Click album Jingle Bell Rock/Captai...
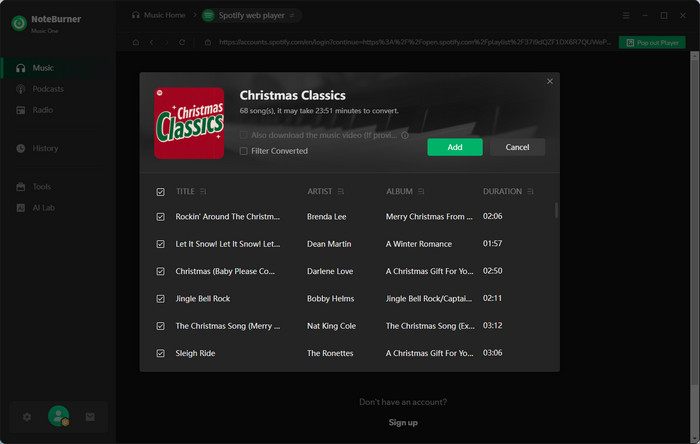This screenshot has width=700, height=444. (x=429, y=298)
